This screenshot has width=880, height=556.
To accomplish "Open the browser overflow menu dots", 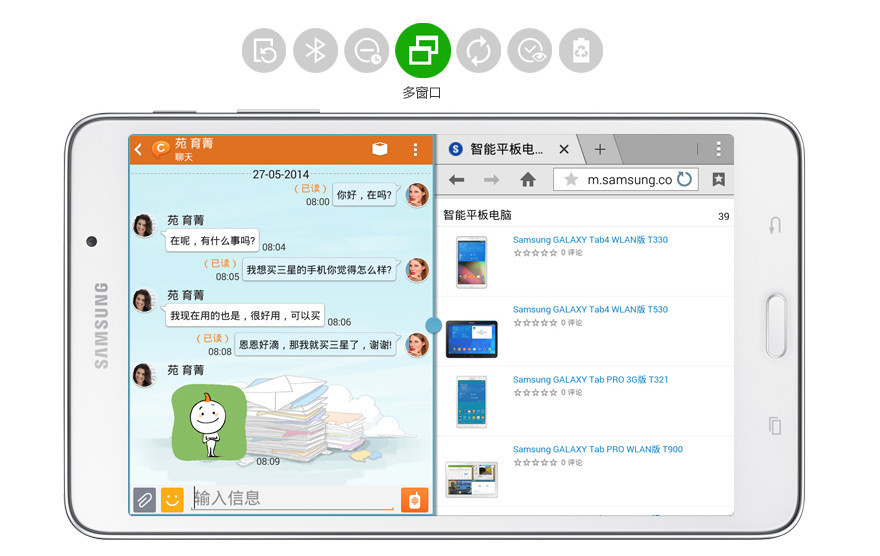I will (x=718, y=149).
